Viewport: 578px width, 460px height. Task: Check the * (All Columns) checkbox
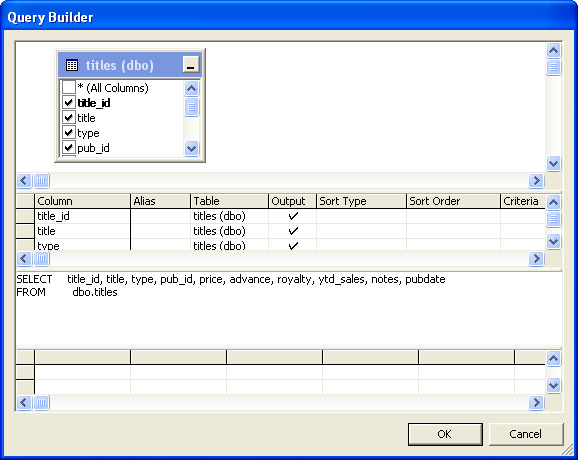tap(69, 88)
